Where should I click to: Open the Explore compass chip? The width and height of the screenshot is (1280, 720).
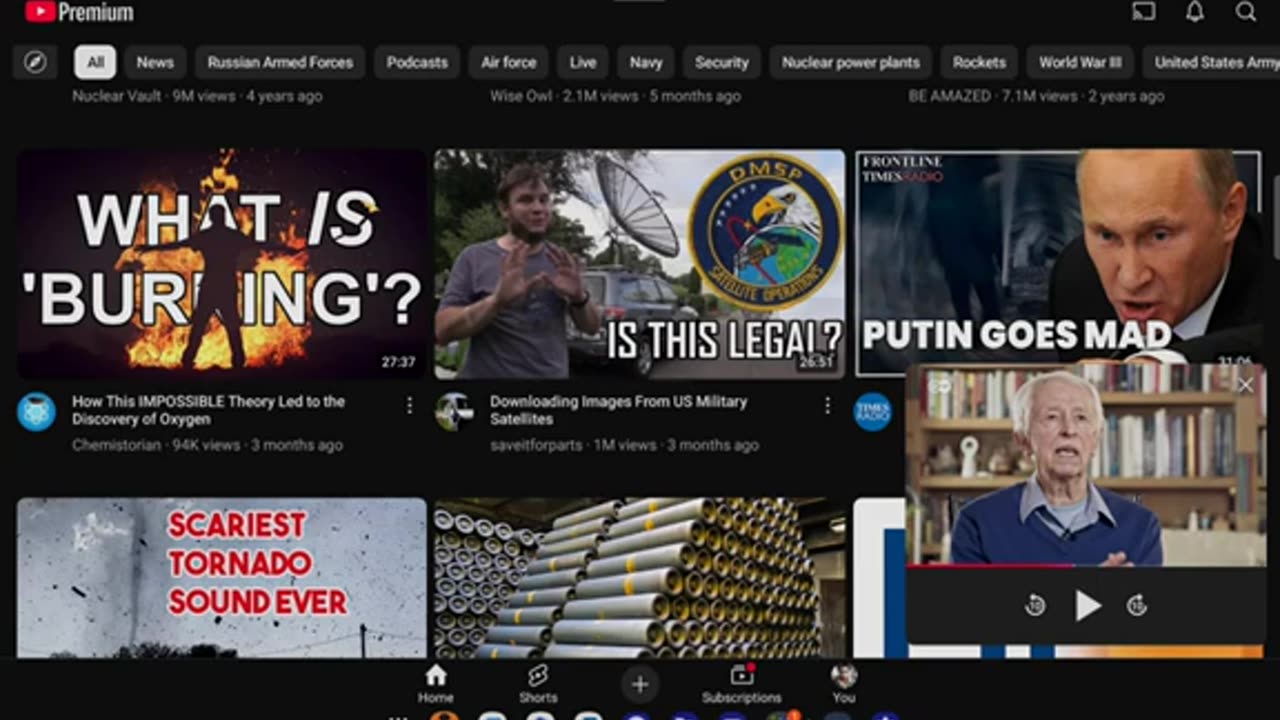35,62
